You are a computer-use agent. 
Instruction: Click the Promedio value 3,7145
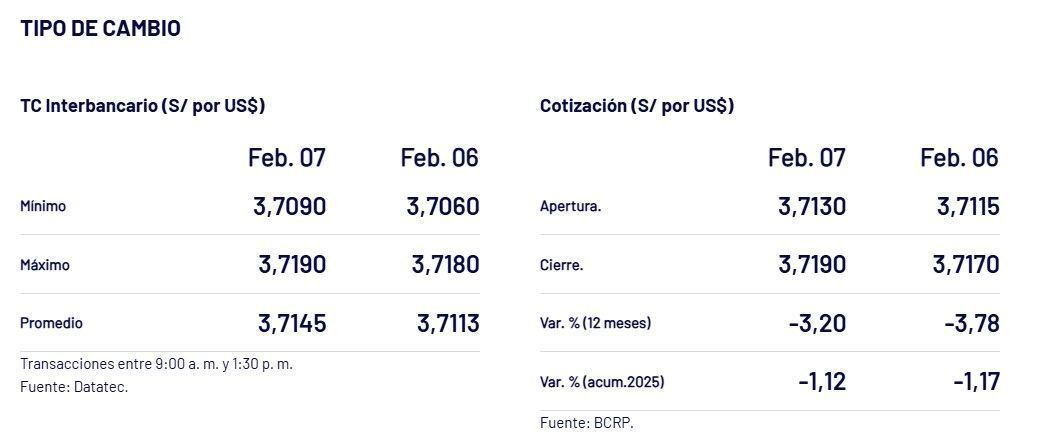pyautogui.click(x=292, y=323)
